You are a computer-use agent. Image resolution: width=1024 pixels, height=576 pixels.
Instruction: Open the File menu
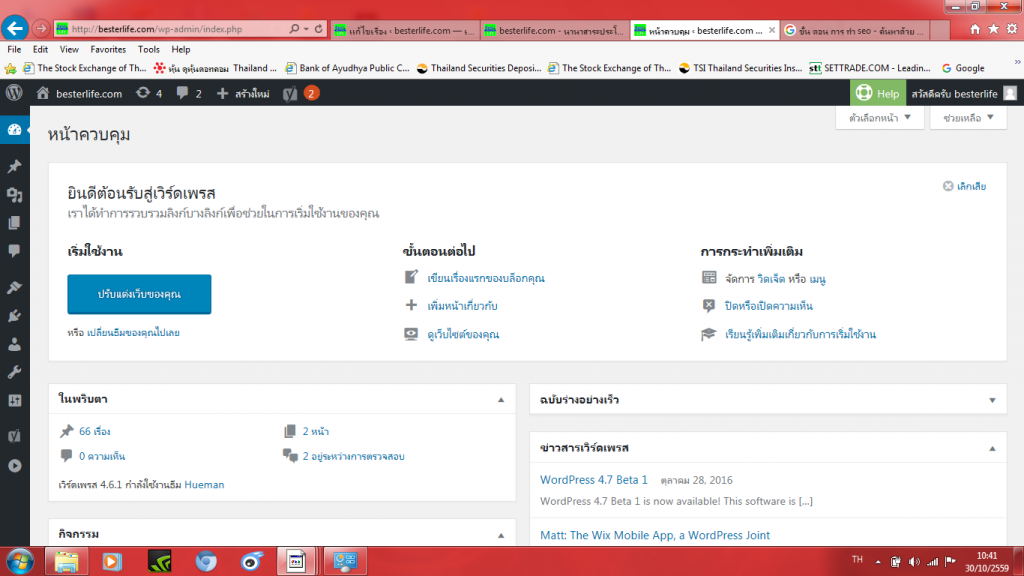[14, 50]
